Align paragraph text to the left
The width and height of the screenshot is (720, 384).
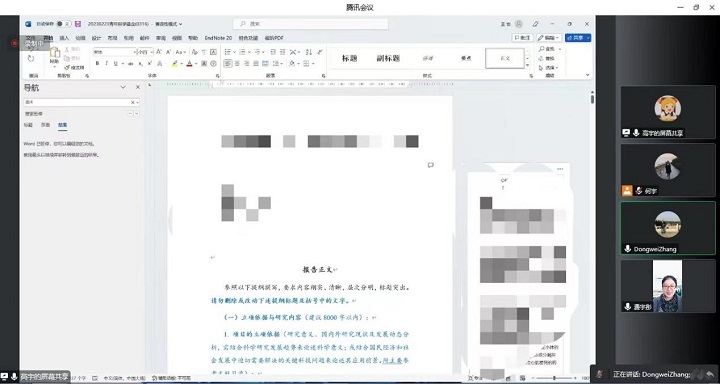coord(228,64)
